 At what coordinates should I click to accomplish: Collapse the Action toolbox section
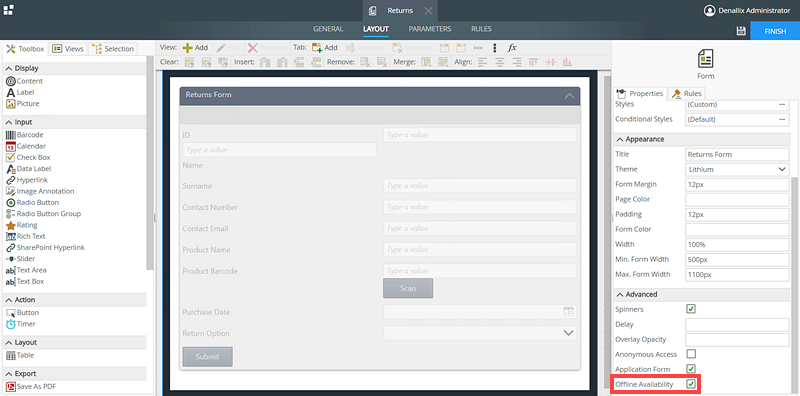click(x=8, y=300)
